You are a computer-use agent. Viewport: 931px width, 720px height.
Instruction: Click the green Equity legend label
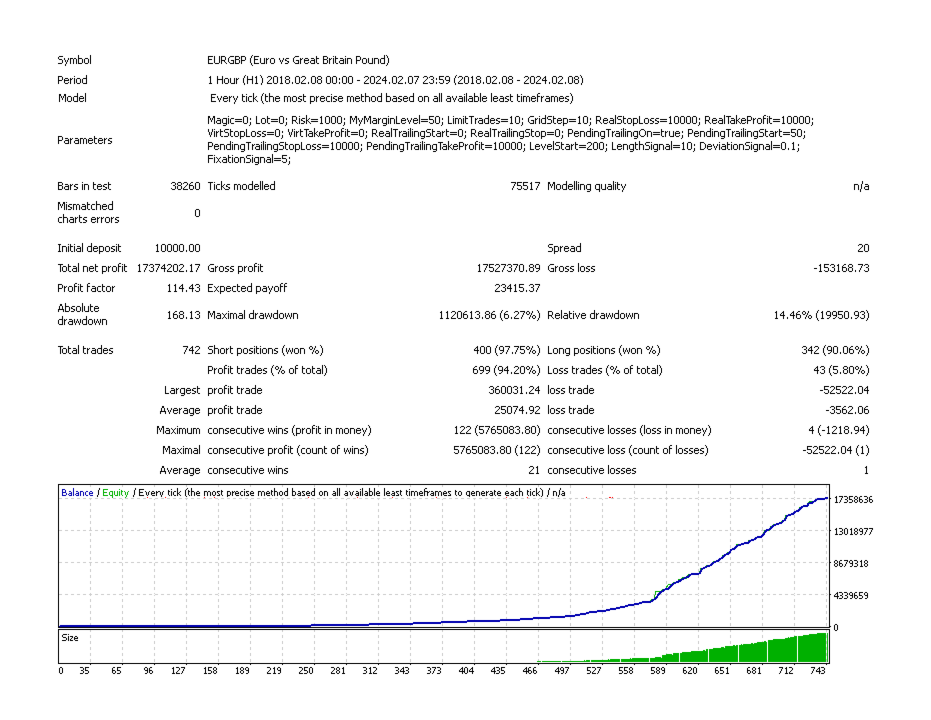(115, 493)
